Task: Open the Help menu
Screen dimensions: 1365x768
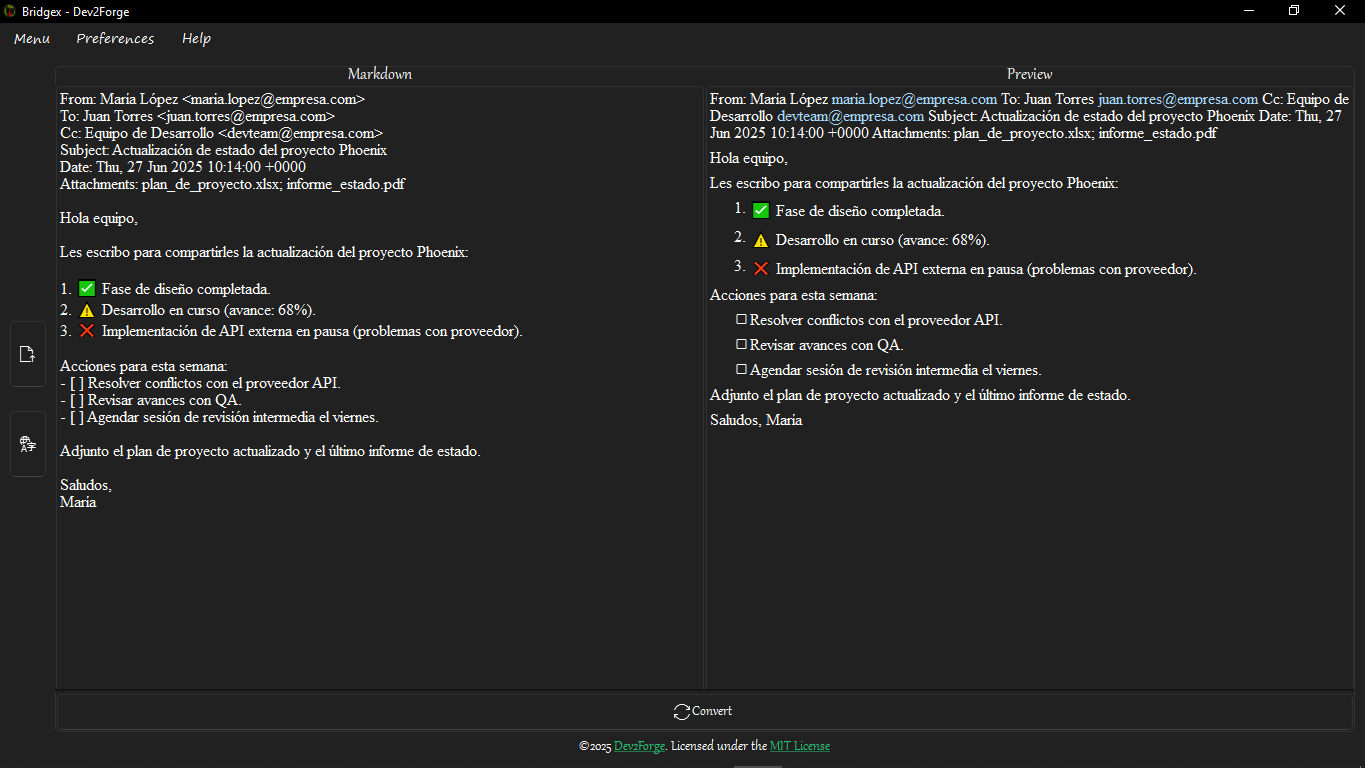Action: (x=196, y=39)
